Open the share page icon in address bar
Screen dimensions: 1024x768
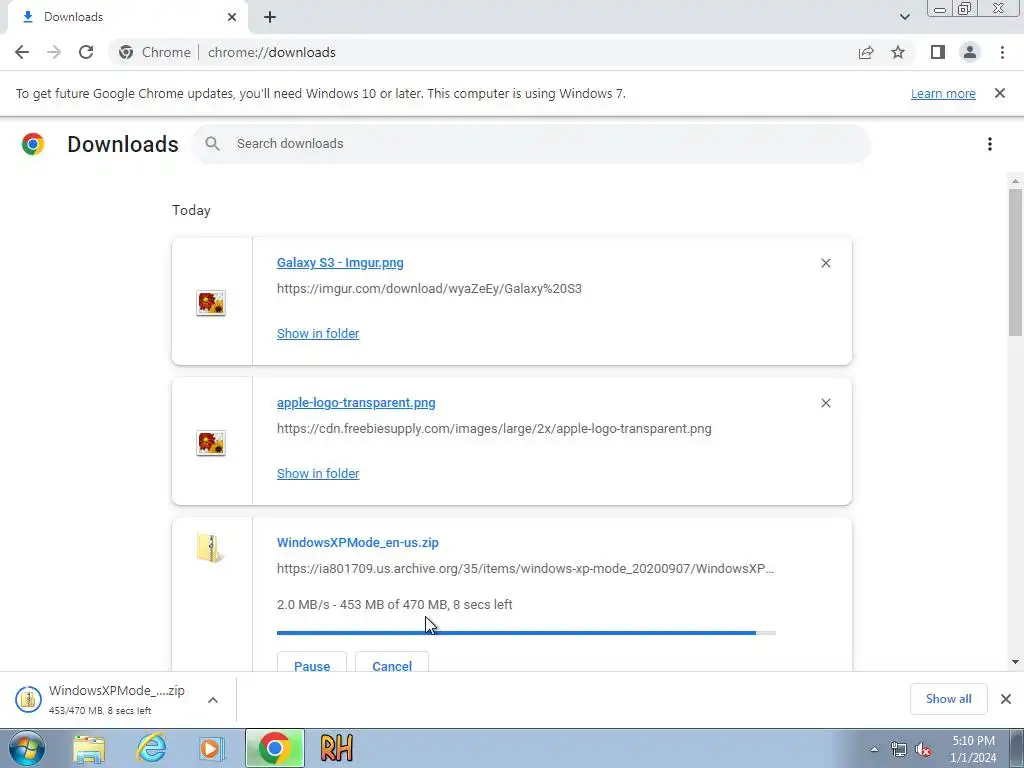pyautogui.click(x=866, y=52)
